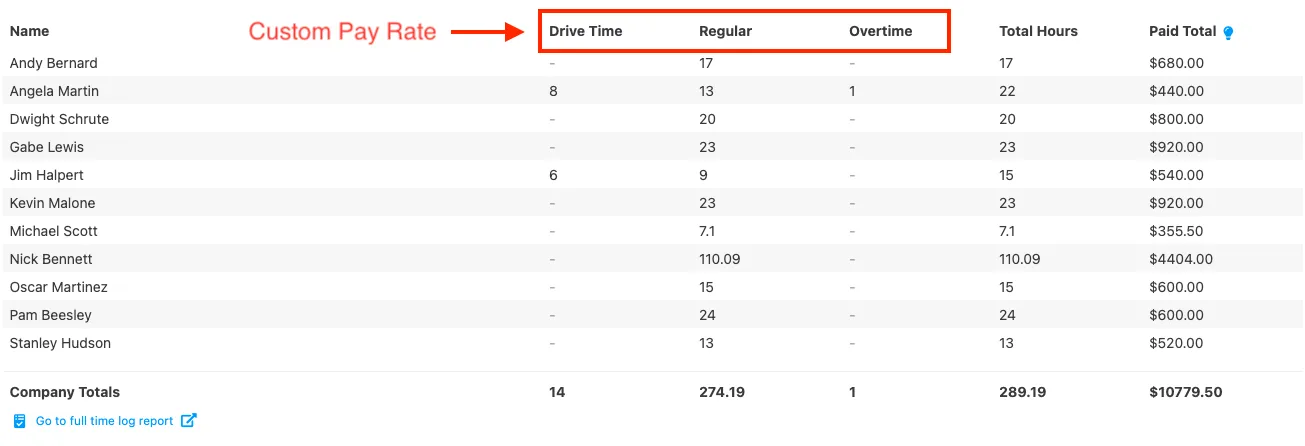The width and height of the screenshot is (1305, 446).
Task: Select Stanley Hudson's name
Action: tap(60, 343)
